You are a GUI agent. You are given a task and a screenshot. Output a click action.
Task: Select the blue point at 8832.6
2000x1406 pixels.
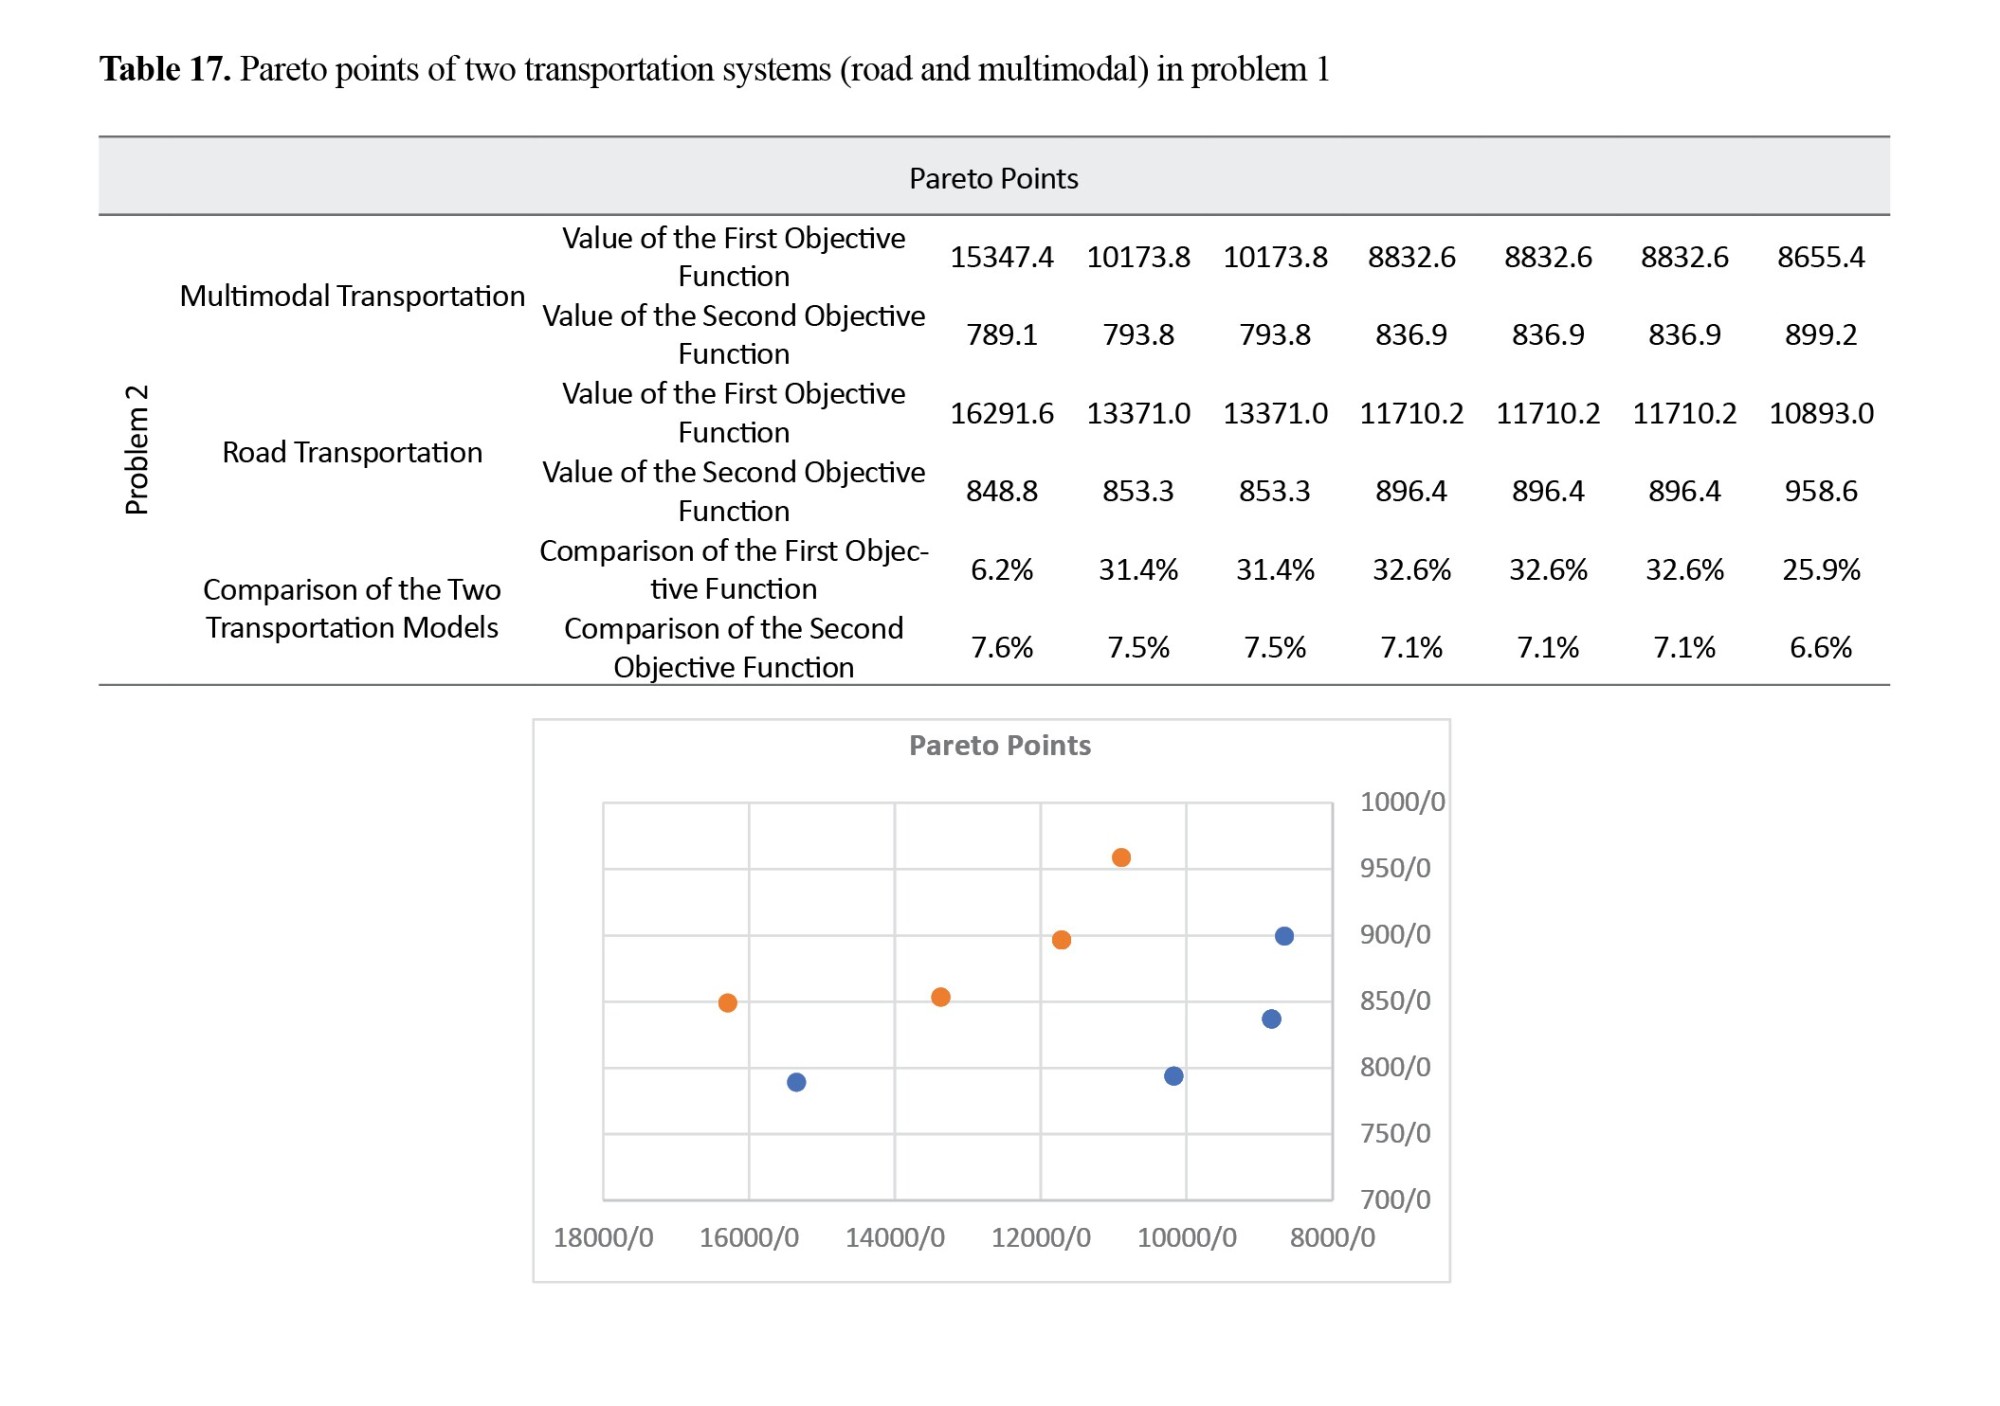1271,1019
